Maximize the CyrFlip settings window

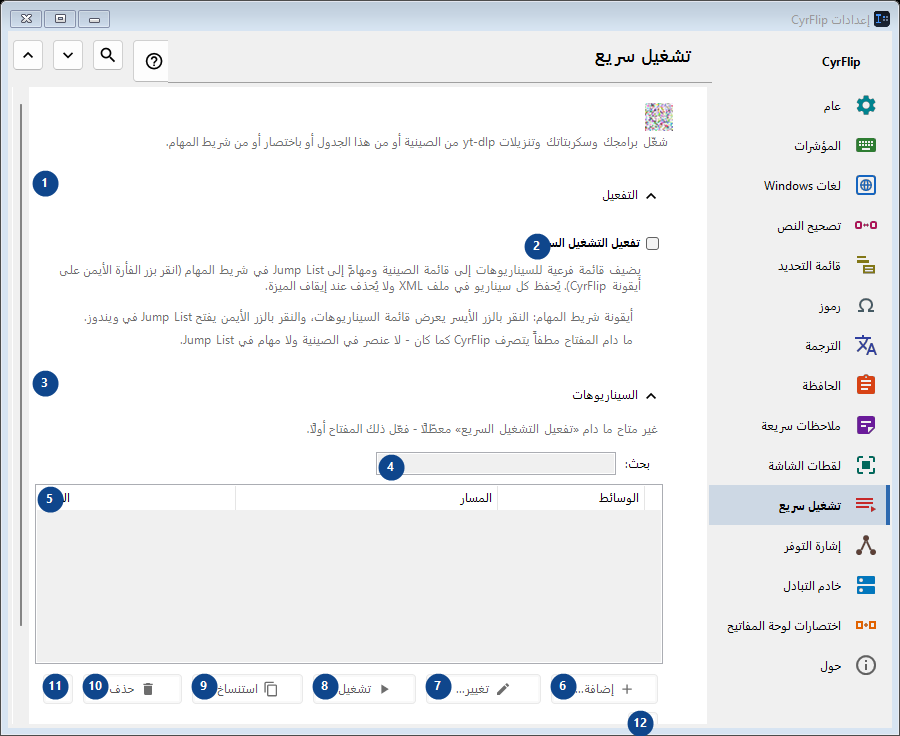(x=60, y=19)
